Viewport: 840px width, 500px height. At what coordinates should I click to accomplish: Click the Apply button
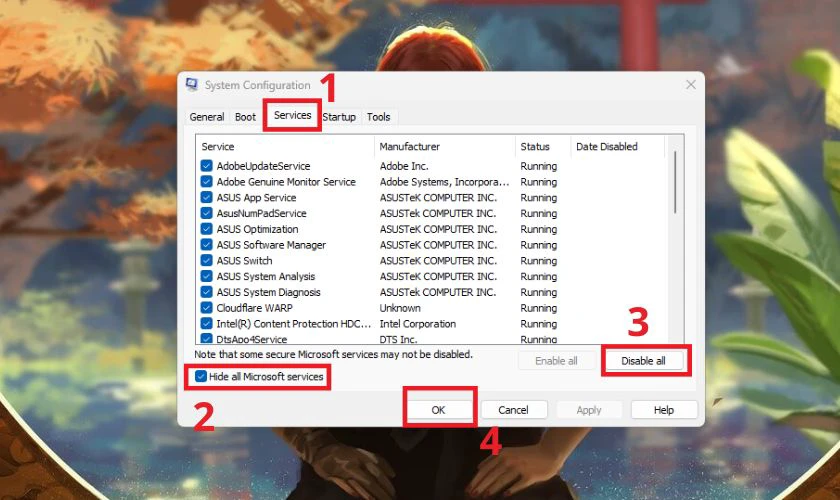click(x=589, y=410)
